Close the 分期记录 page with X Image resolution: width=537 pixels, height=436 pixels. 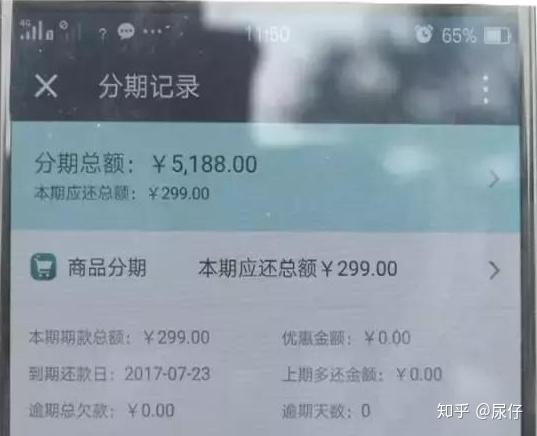coord(46,86)
